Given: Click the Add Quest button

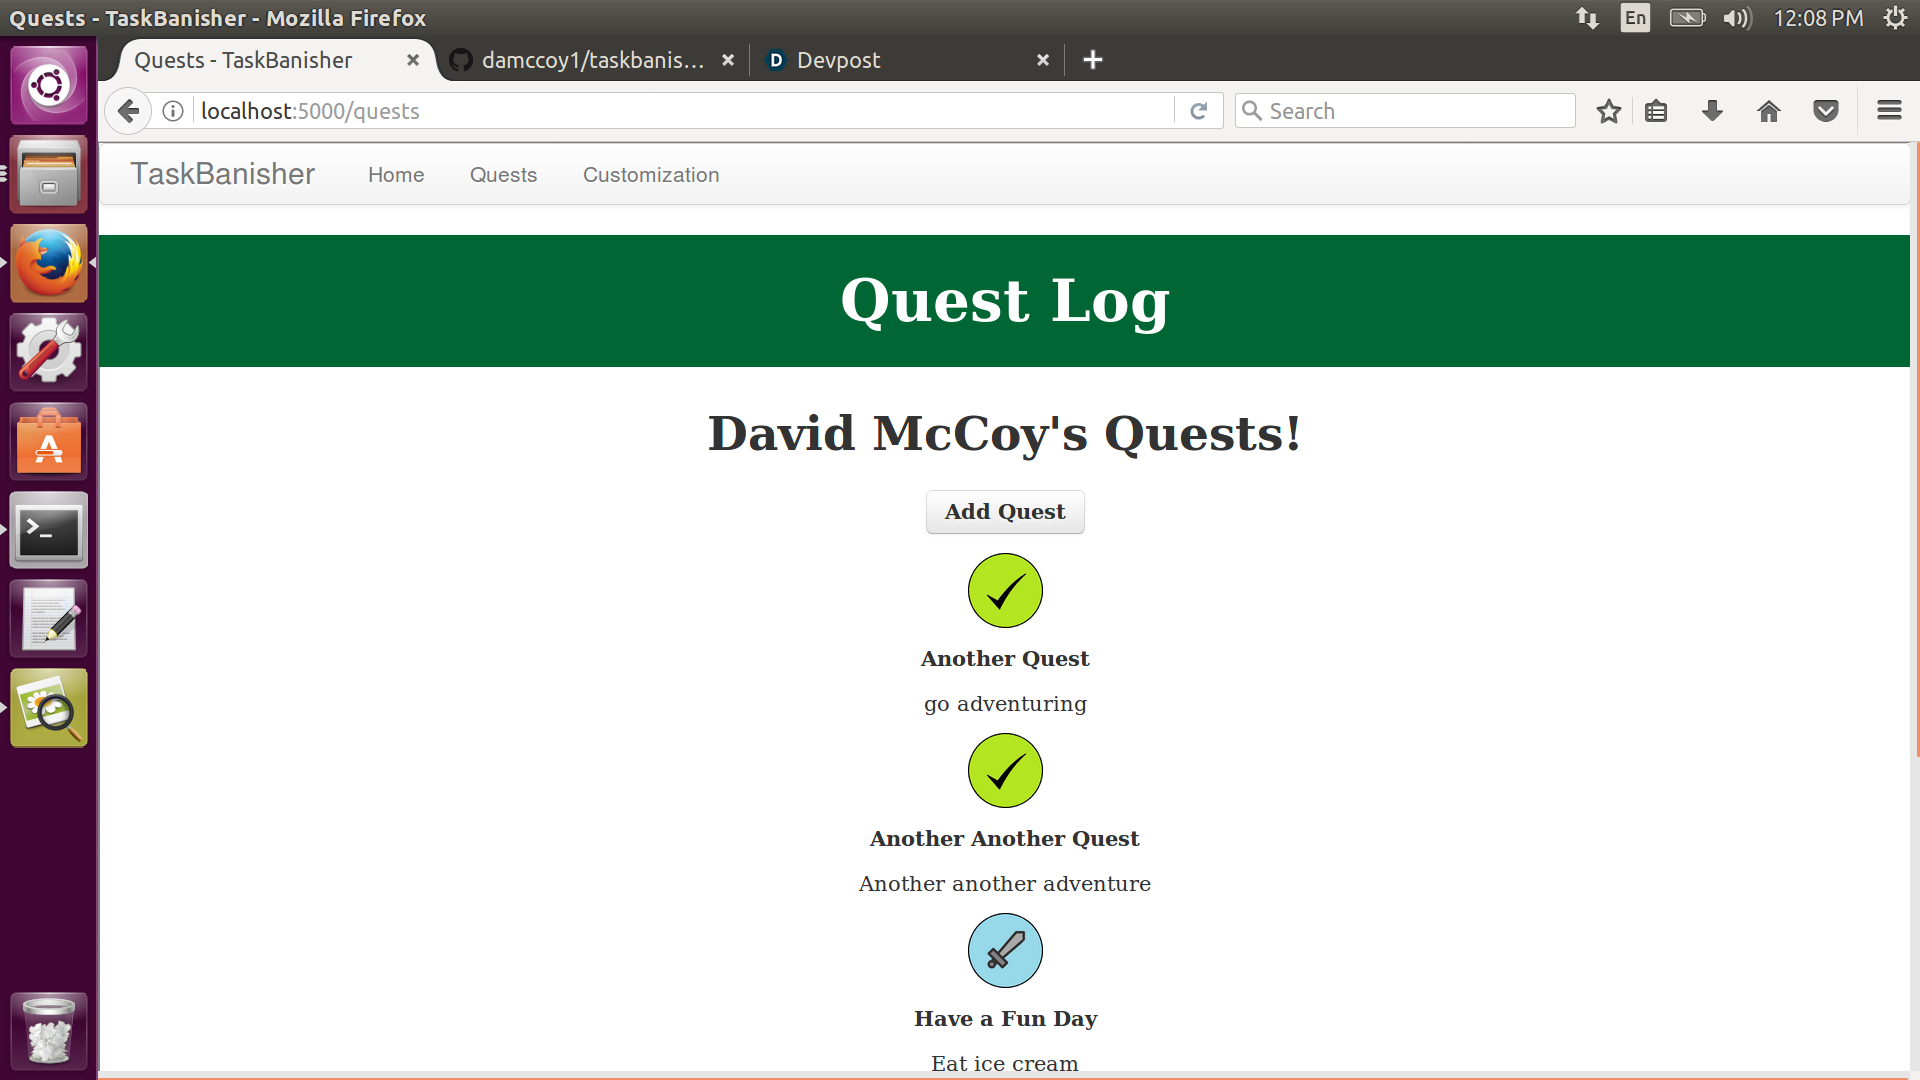Looking at the screenshot, I should (x=1005, y=512).
